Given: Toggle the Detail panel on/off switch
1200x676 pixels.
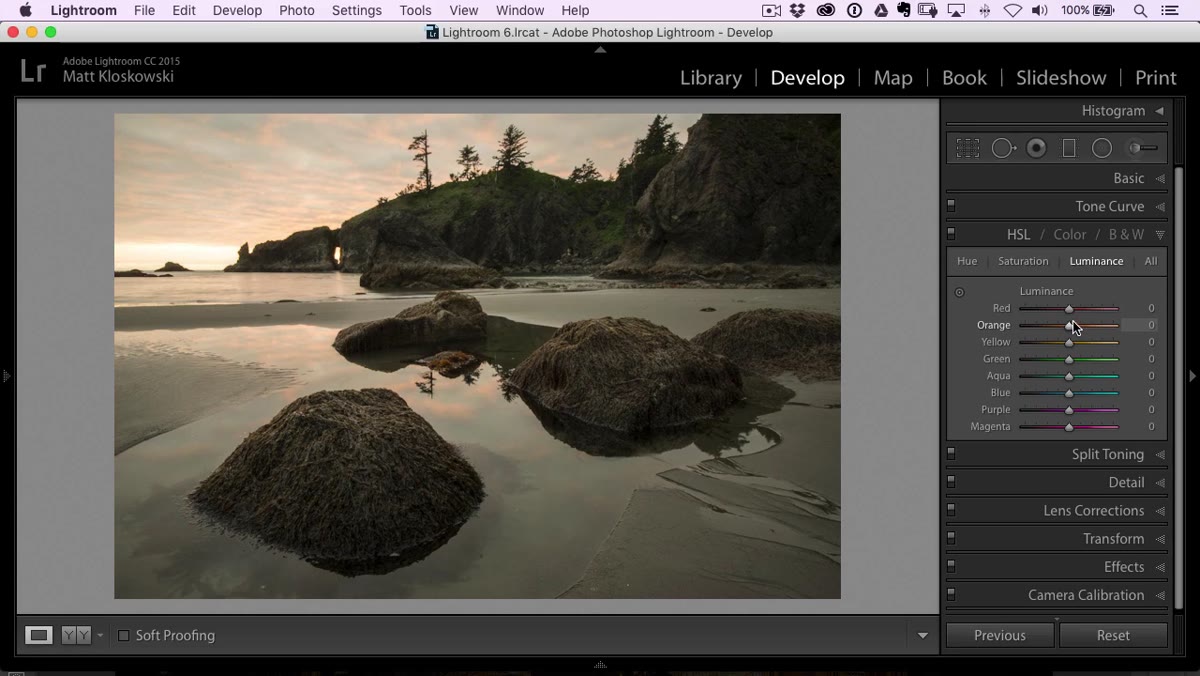Looking at the screenshot, I should [x=951, y=482].
